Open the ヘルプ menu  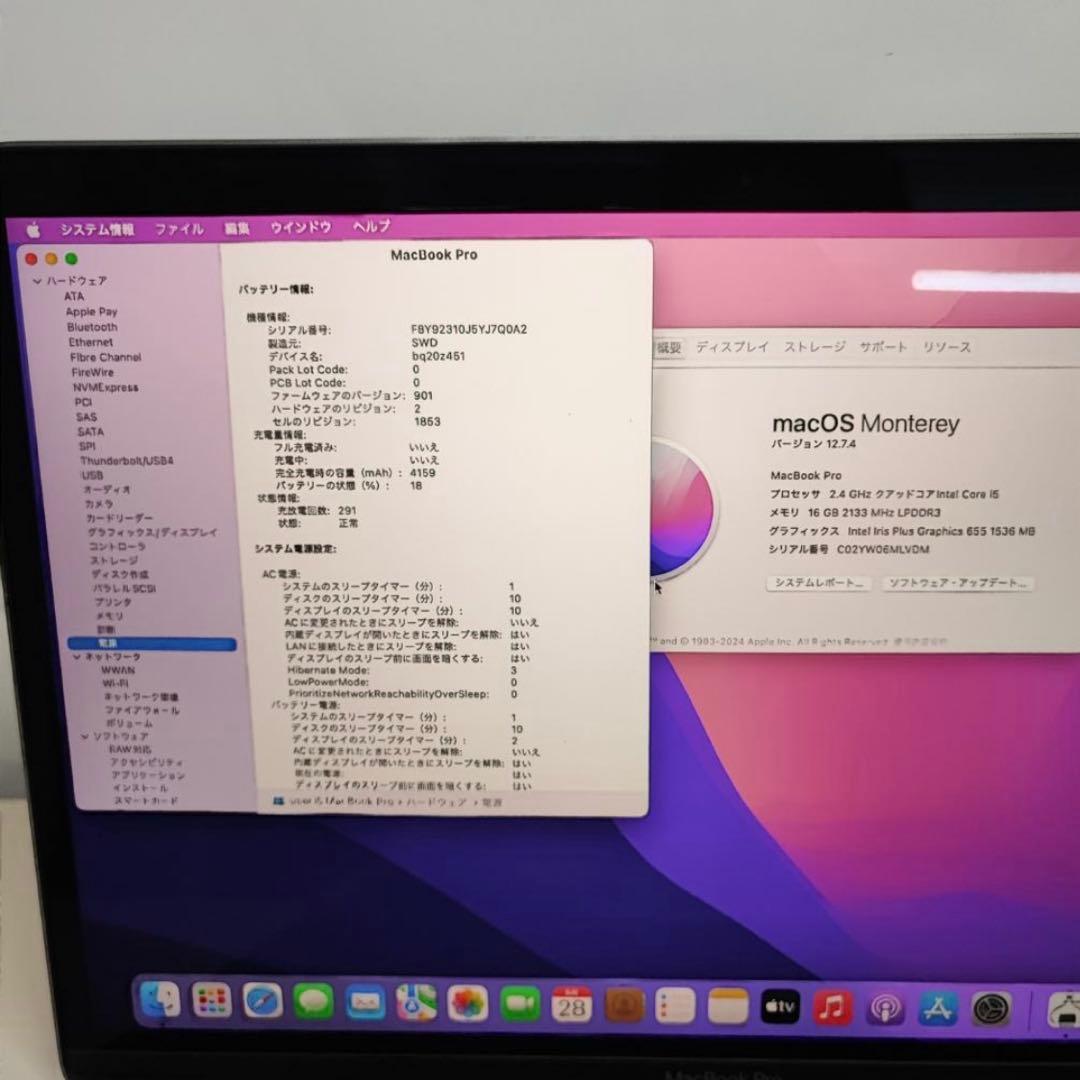click(x=371, y=226)
